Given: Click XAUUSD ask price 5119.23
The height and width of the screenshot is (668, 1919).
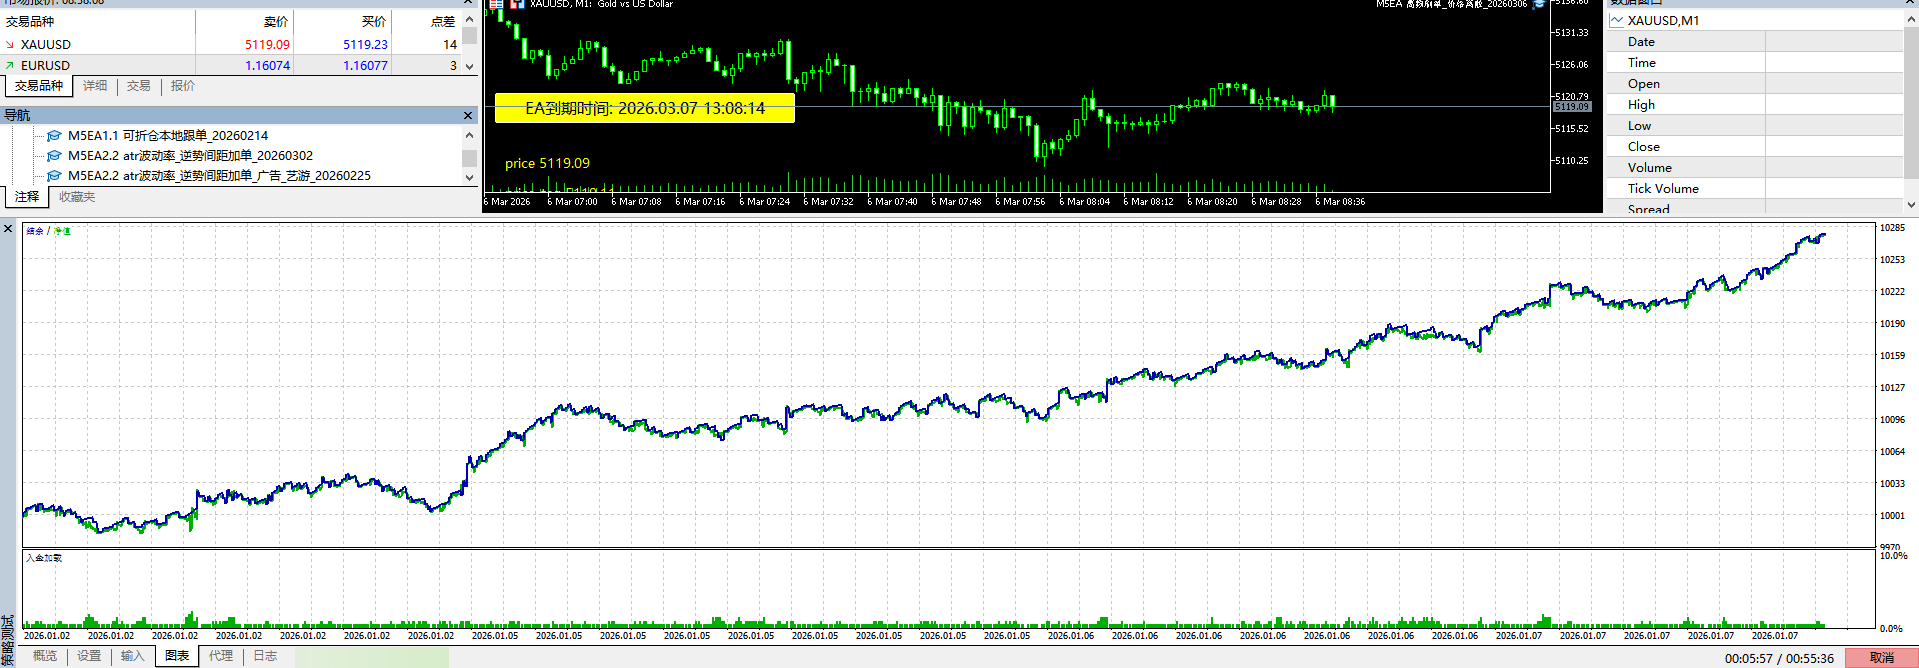Looking at the screenshot, I should (365, 45).
